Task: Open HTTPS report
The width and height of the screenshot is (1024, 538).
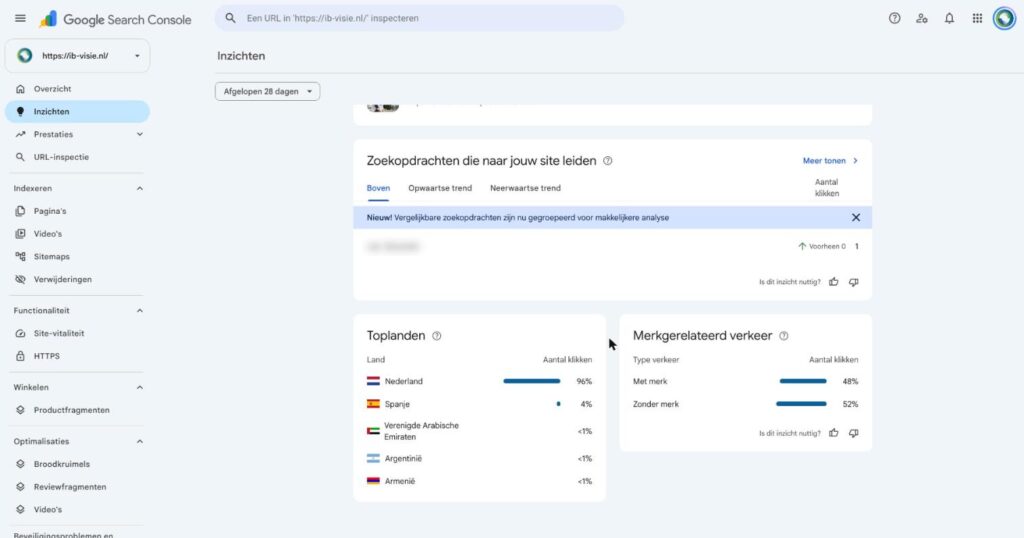Action: [77, 356]
